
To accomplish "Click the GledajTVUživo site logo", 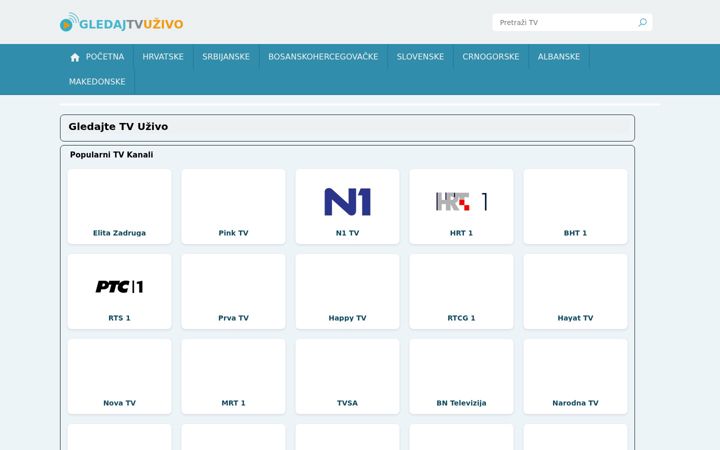I will 122,22.
